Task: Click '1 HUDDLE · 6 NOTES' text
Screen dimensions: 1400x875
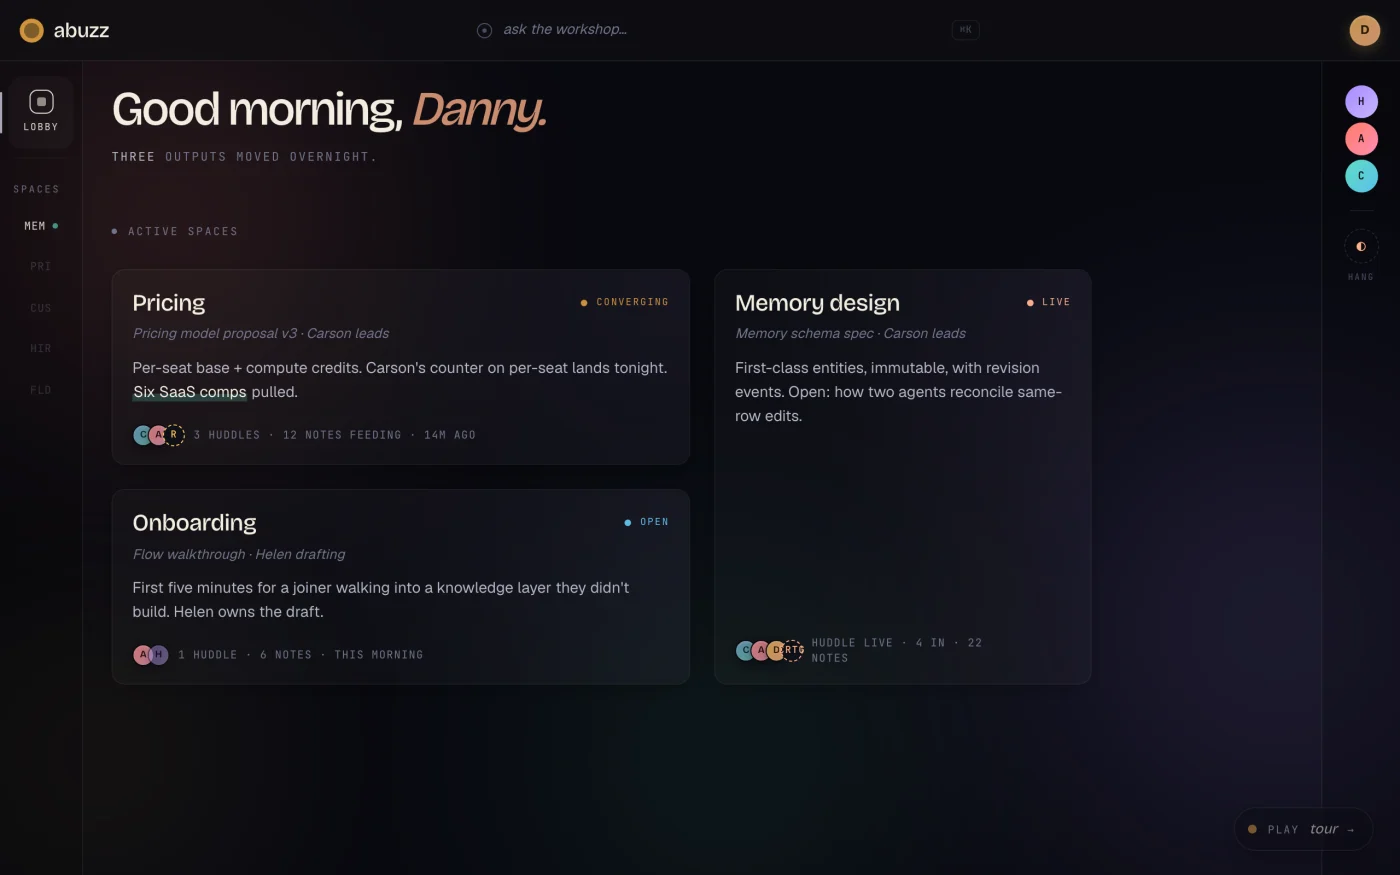Action: click(x=245, y=655)
